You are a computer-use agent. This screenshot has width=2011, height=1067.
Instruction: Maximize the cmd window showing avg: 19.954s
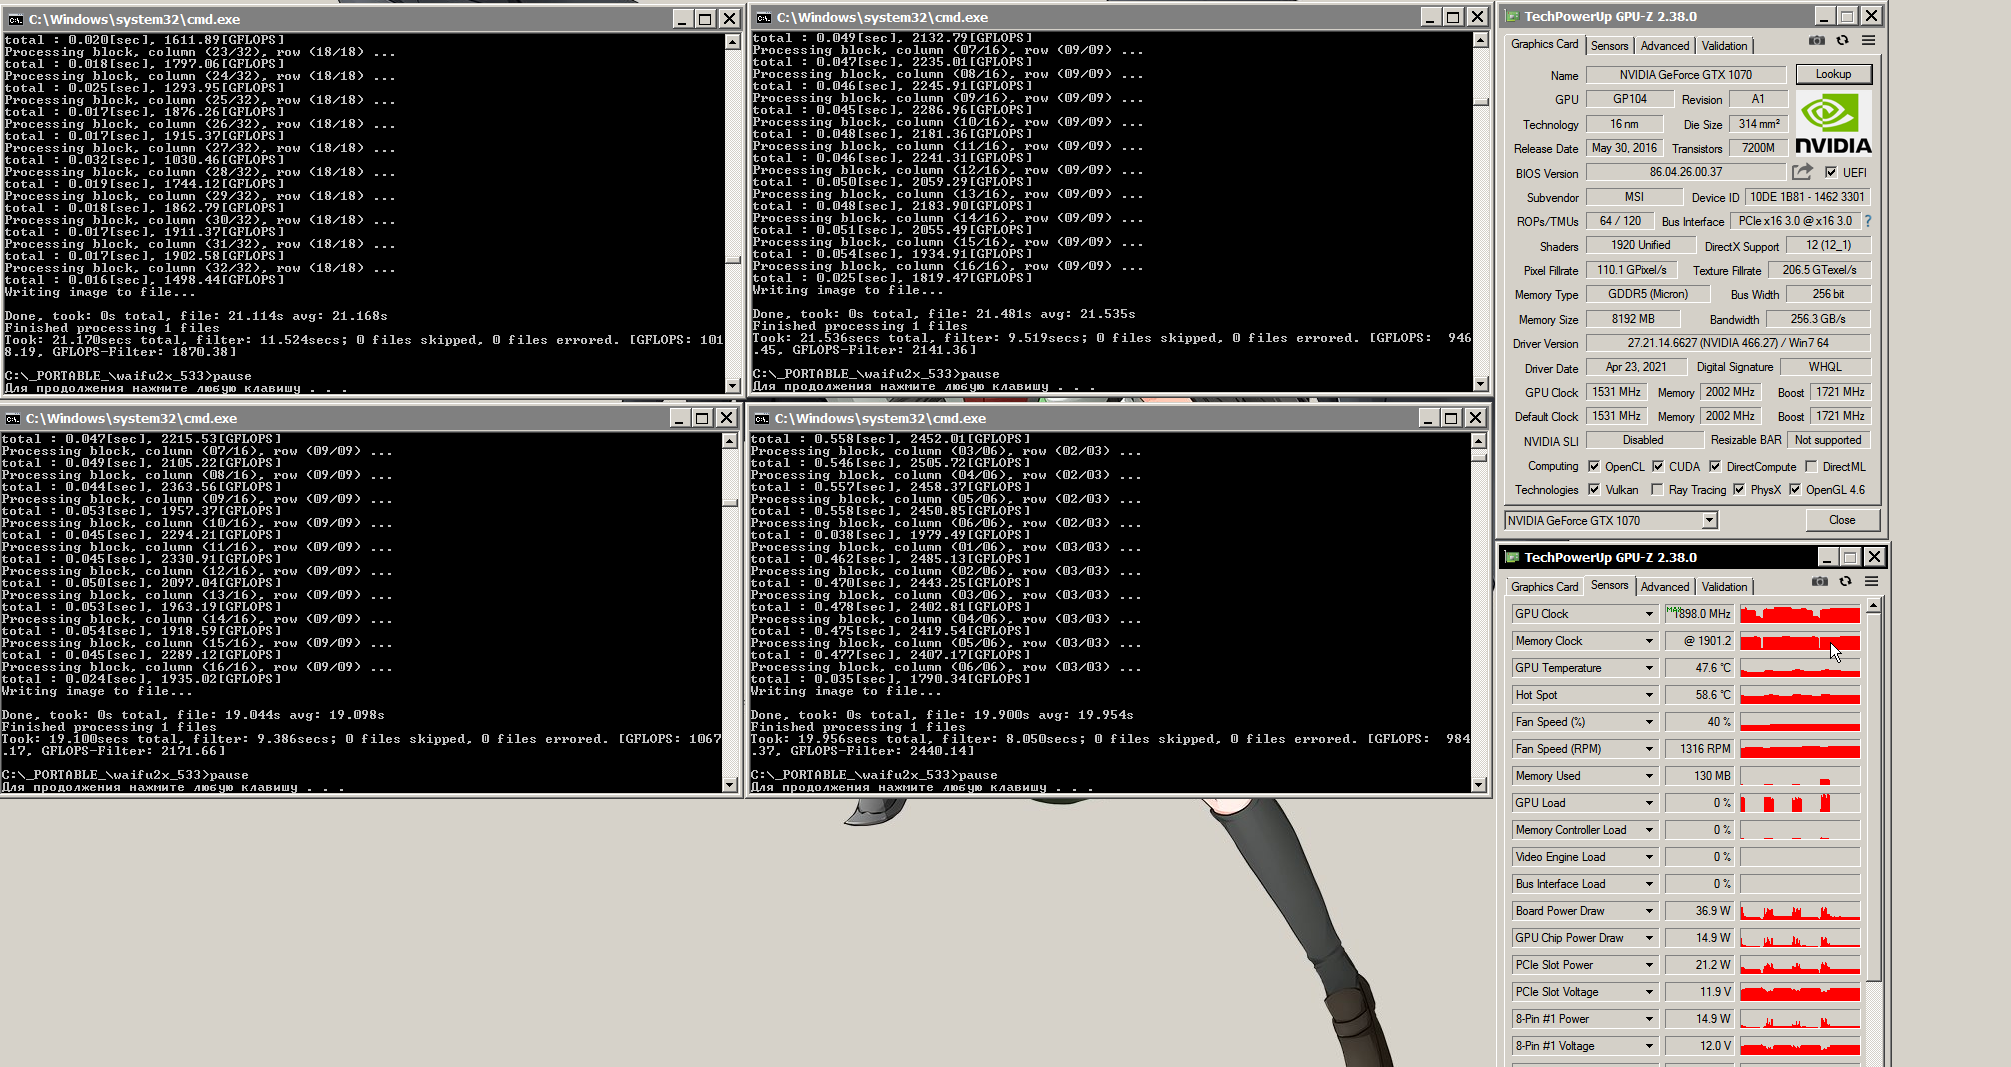(1452, 418)
